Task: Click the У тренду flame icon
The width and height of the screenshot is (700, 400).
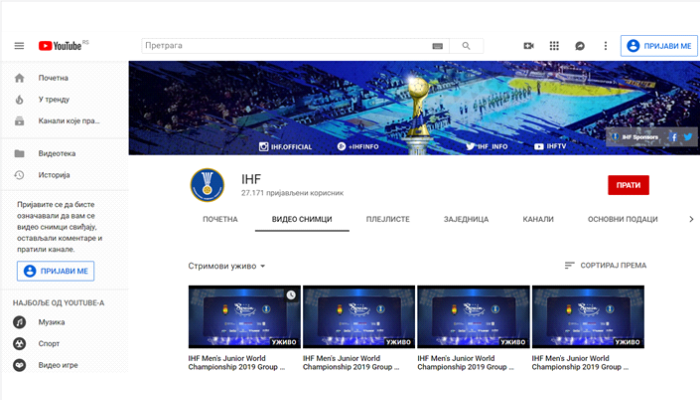Action: 19,100
